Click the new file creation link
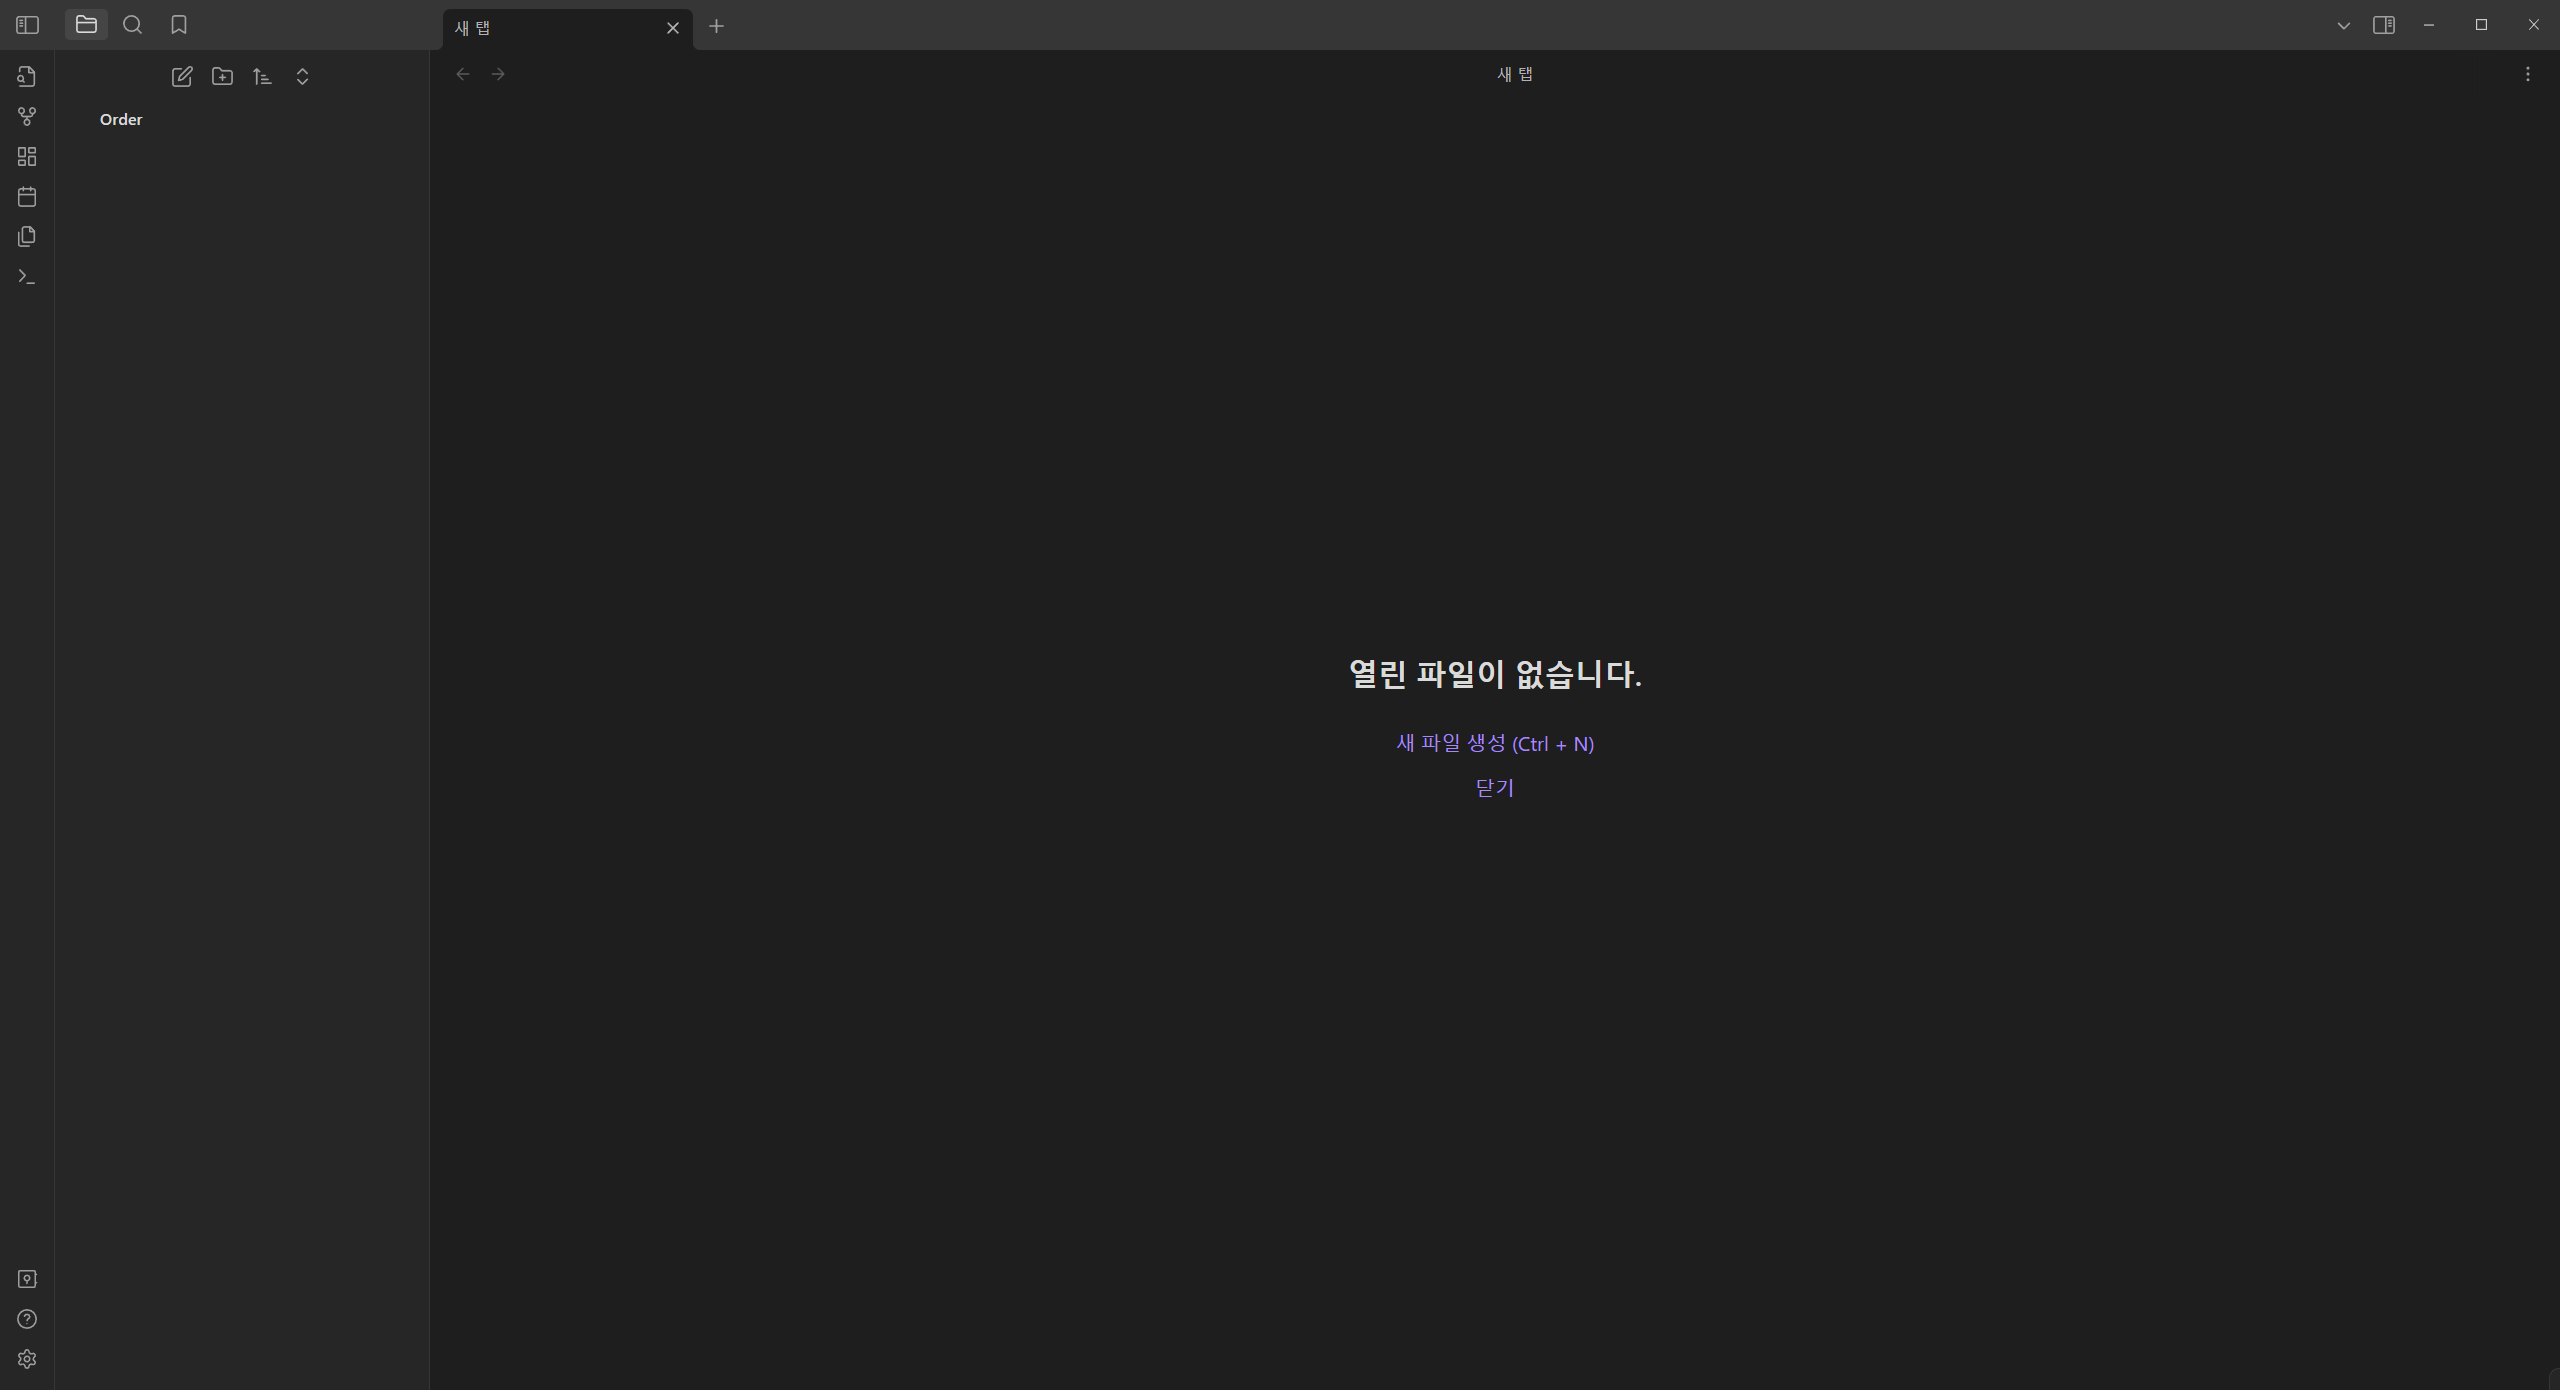Image resolution: width=2560 pixels, height=1390 pixels. tap(1494, 743)
